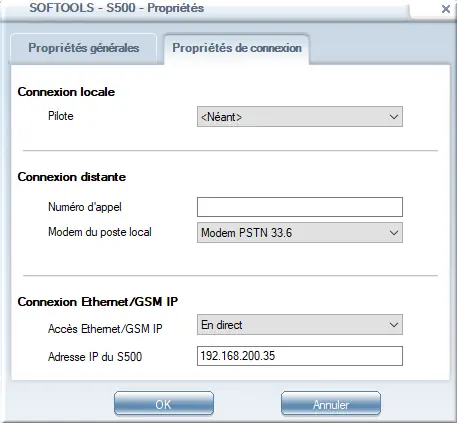Switch to the Propriétés générales tab

[x=83, y=48]
